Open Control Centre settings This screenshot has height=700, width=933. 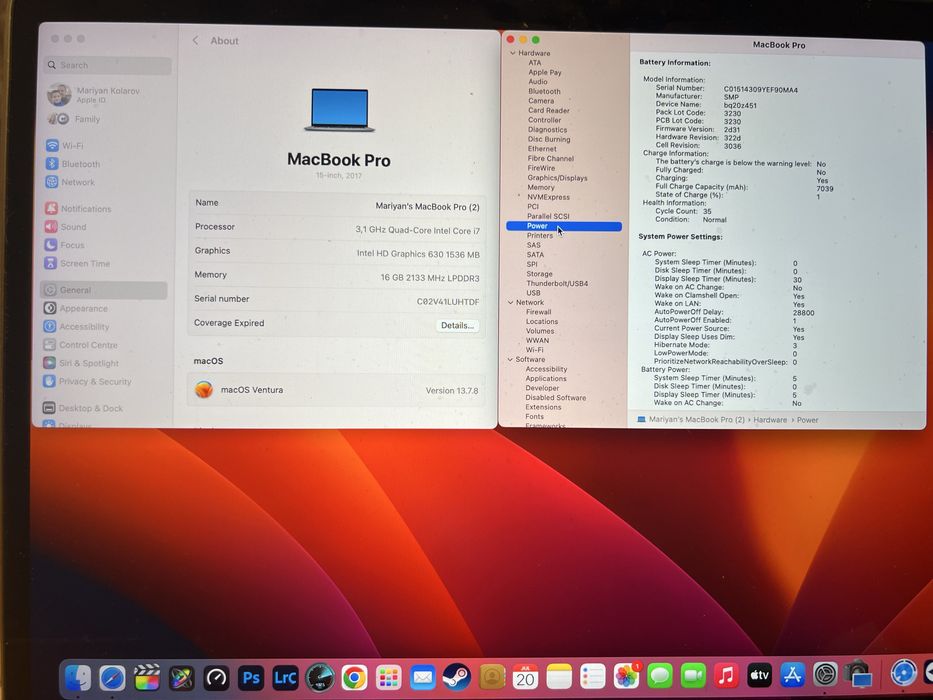pyautogui.click(x=80, y=345)
